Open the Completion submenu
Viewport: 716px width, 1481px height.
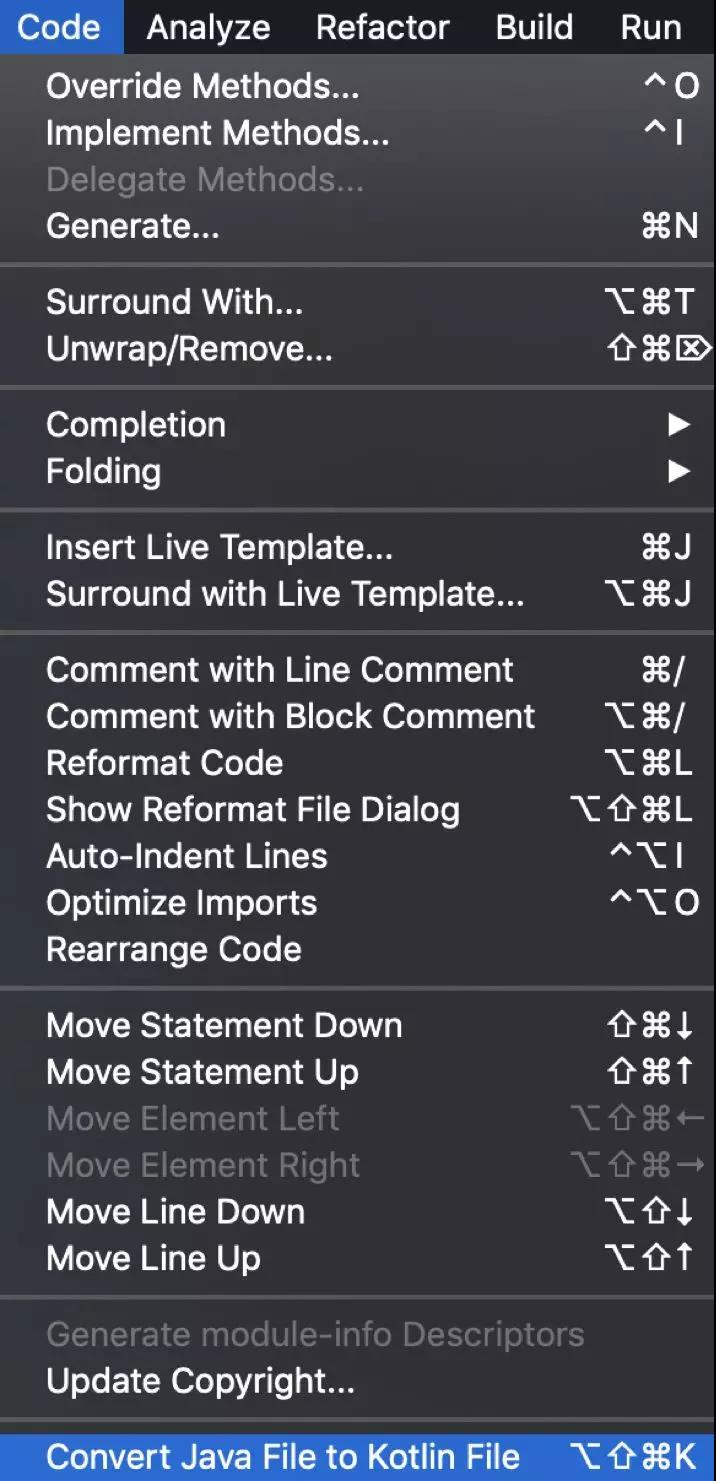coord(358,425)
